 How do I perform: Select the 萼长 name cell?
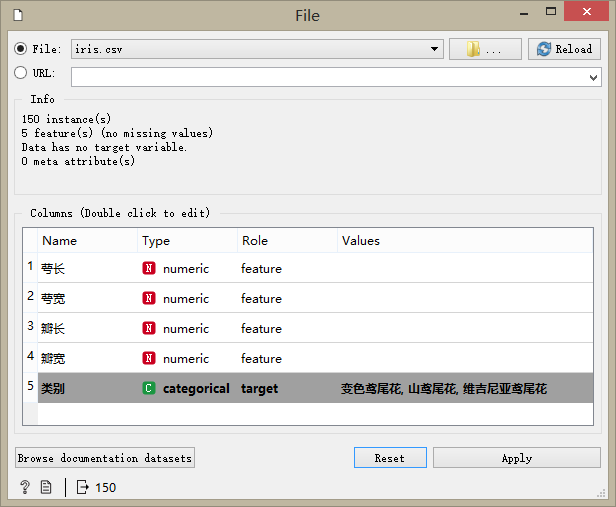[88, 268]
